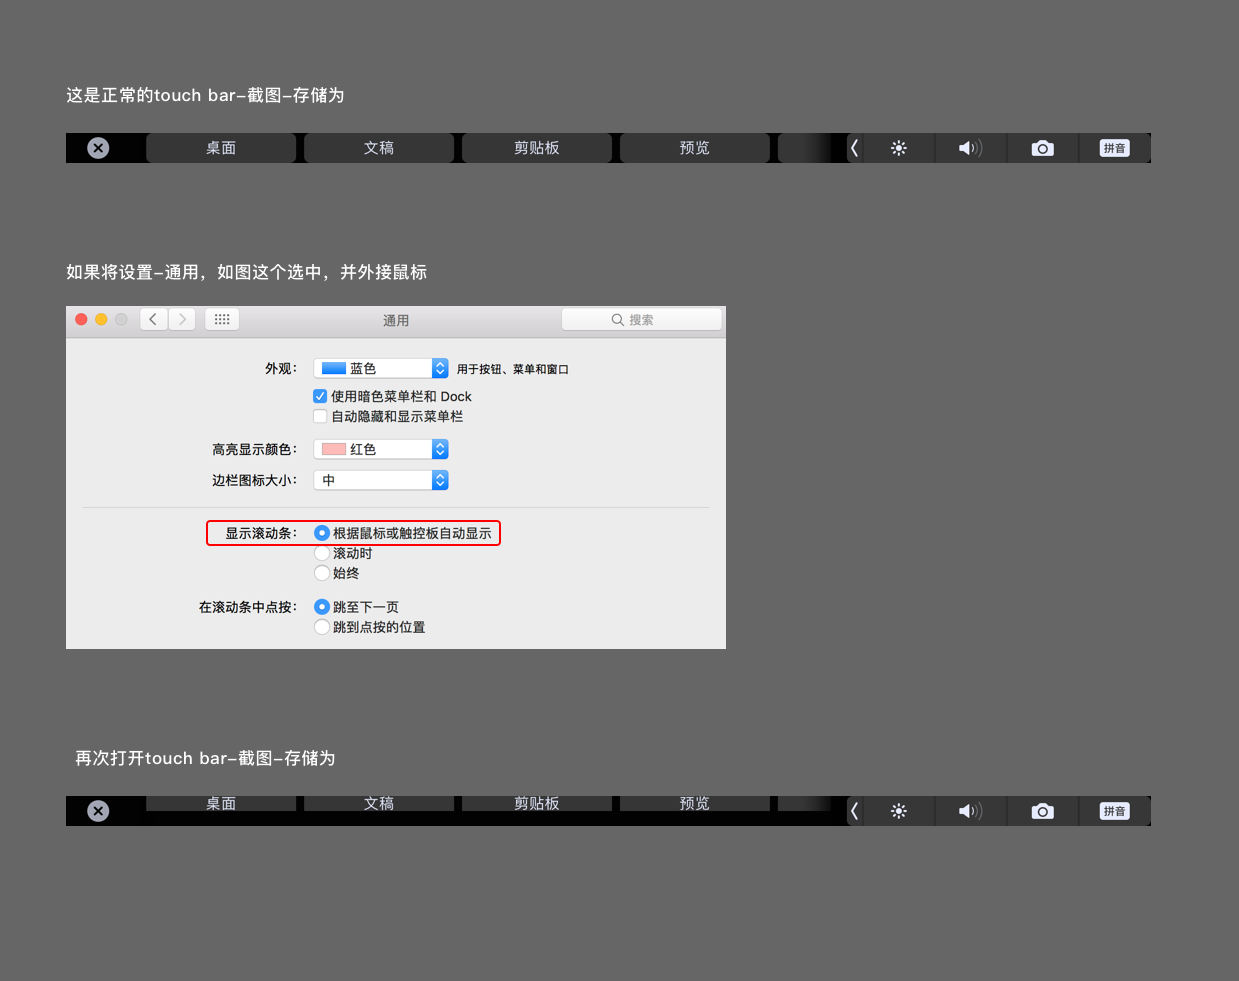Tap the brightness icon in top Touch Bar
The height and width of the screenshot is (981, 1239).
coord(899,148)
